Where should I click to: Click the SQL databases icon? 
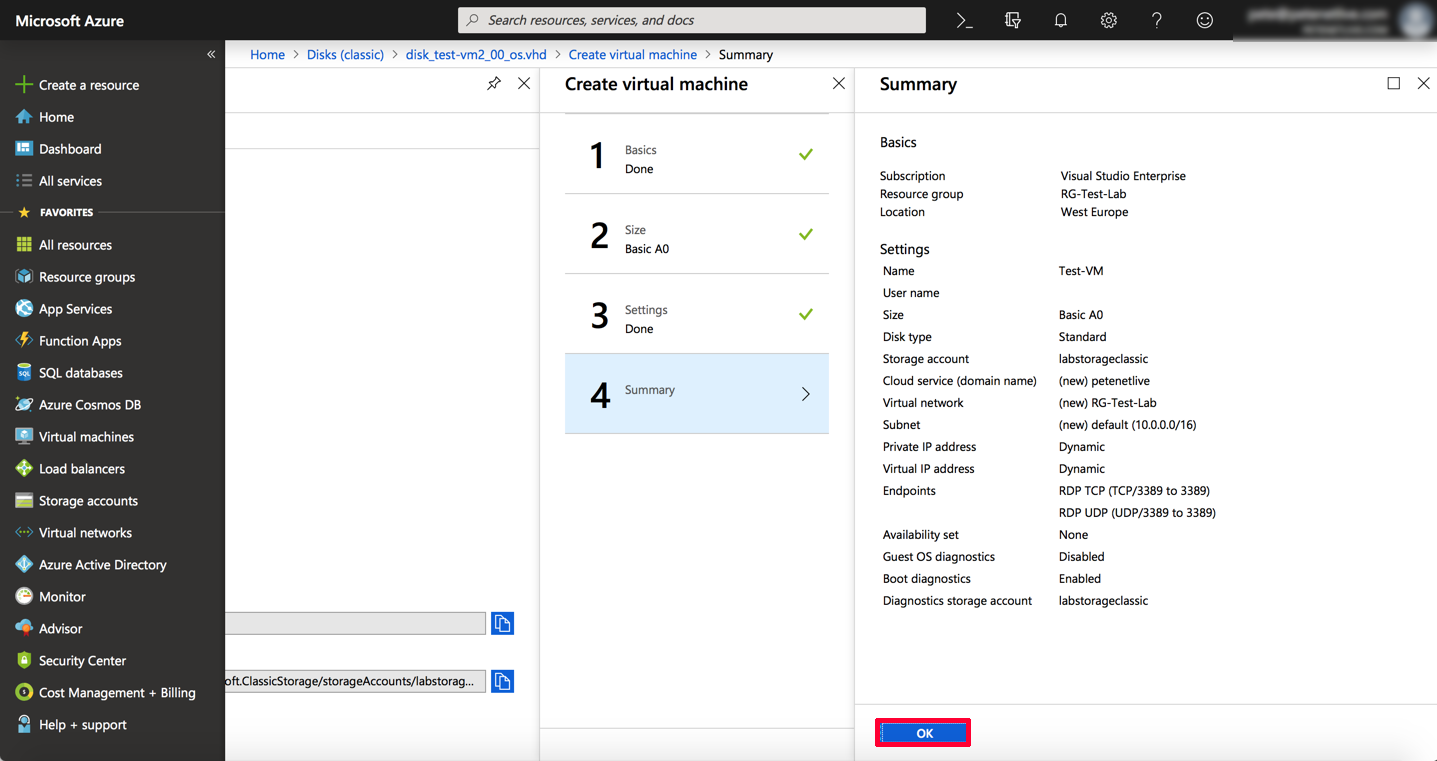tap(24, 373)
